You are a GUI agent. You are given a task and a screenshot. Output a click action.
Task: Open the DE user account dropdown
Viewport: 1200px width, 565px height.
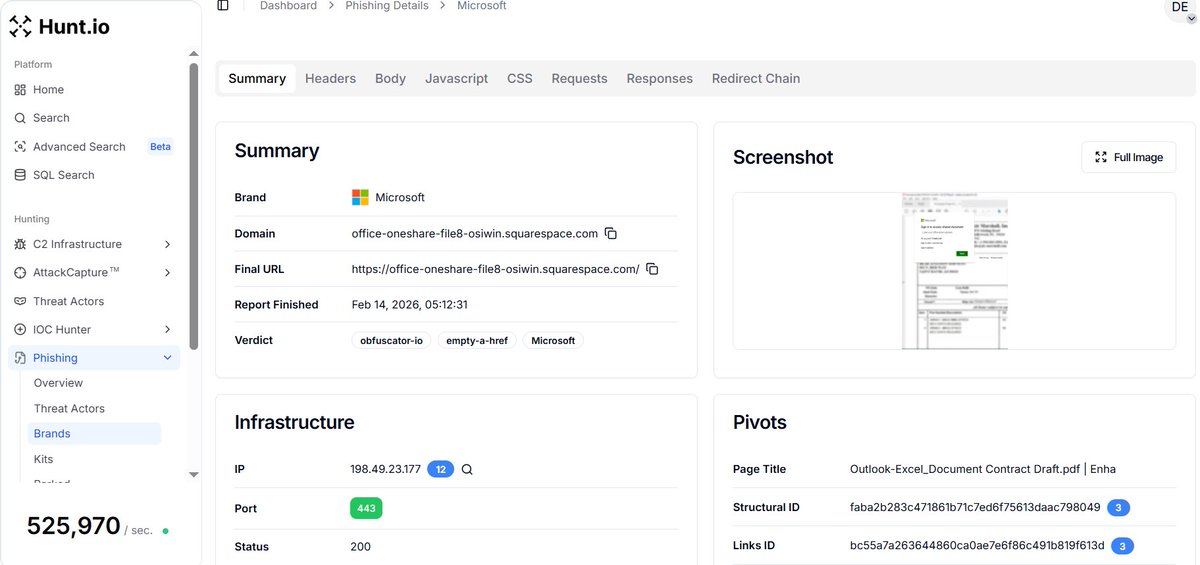click(x=1181, y=9)
